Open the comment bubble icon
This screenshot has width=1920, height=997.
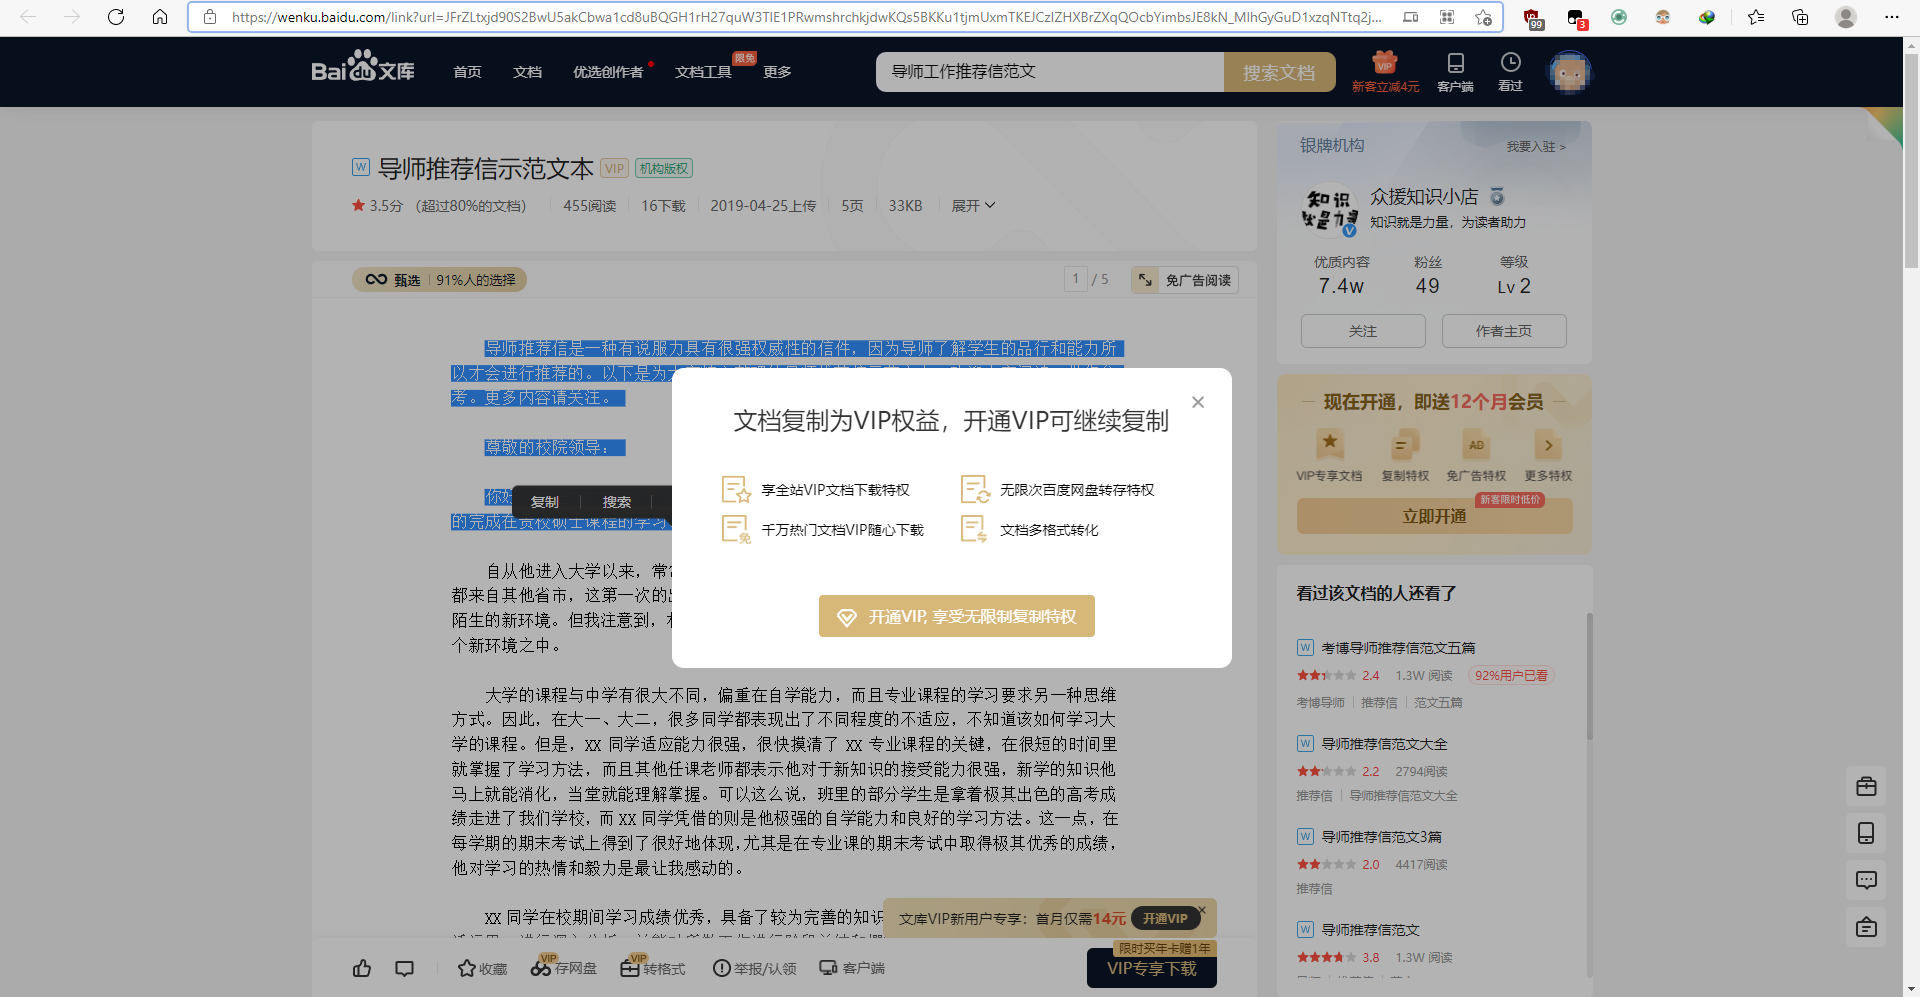(404, 968)
